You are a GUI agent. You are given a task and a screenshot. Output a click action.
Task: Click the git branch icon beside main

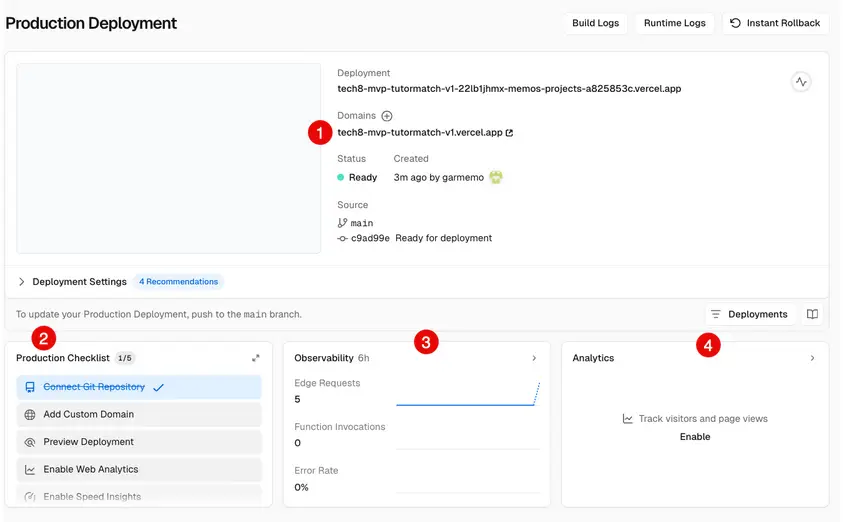342,223
